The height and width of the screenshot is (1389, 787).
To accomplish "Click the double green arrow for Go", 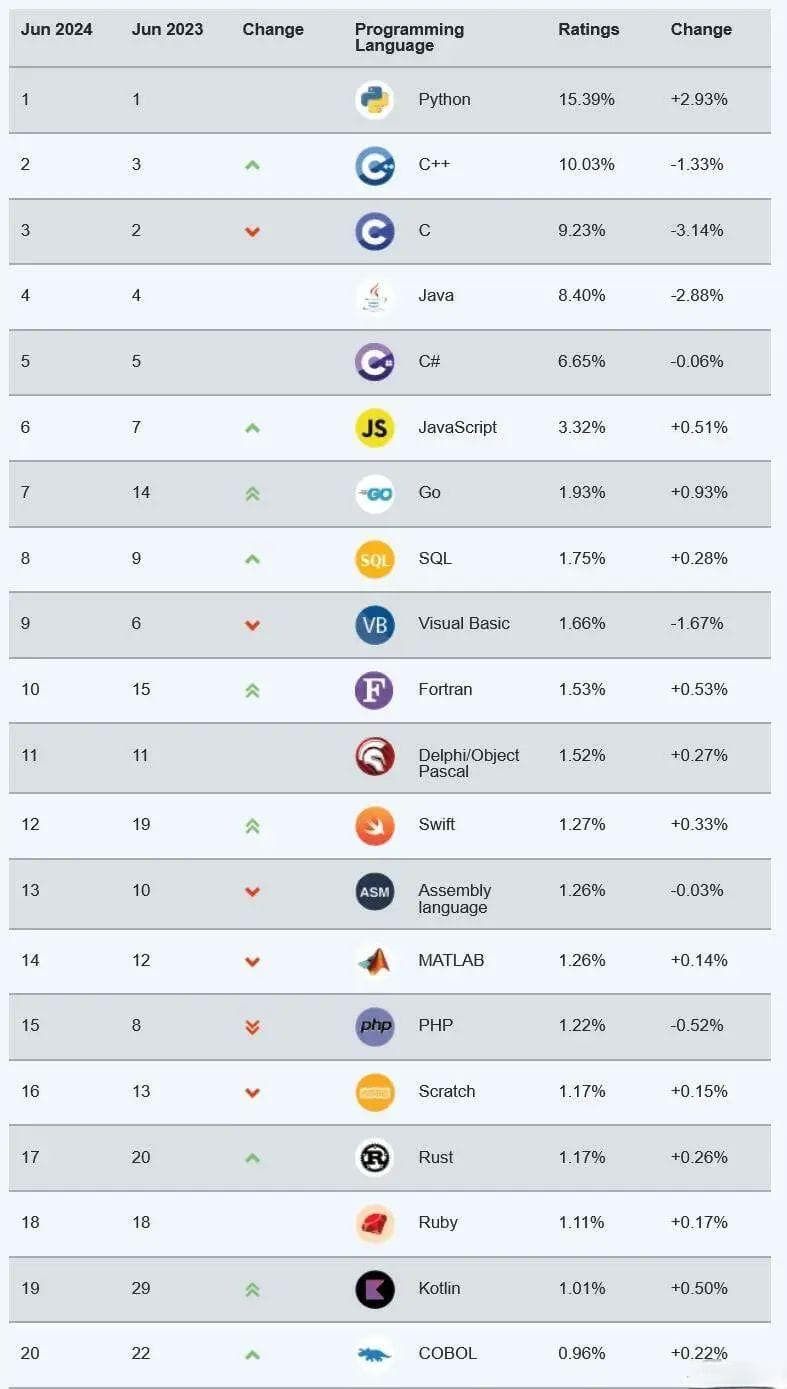I will coord(252,493).
